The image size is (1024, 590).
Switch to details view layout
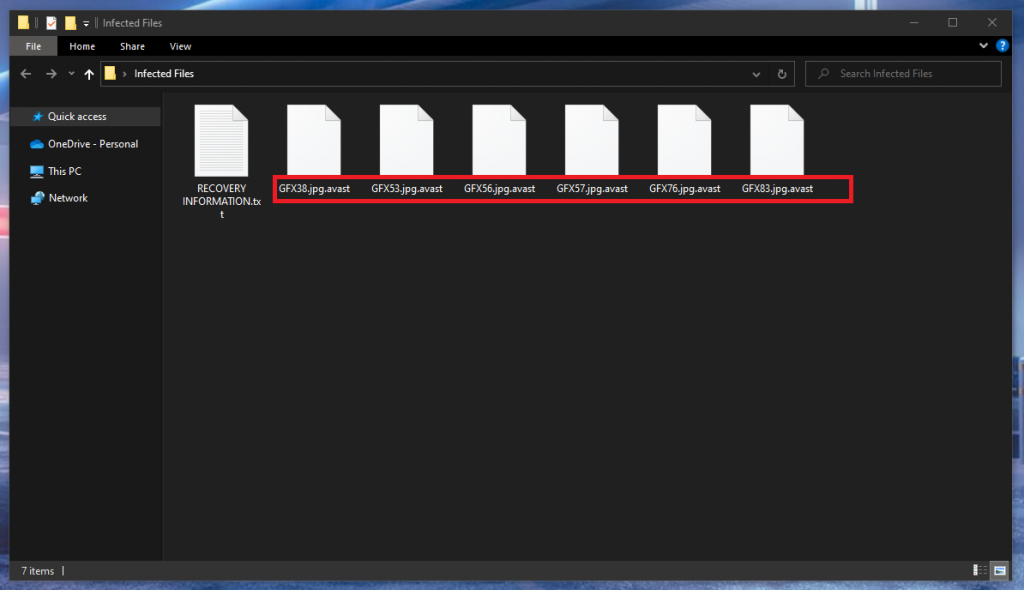(x=980, y=570)
